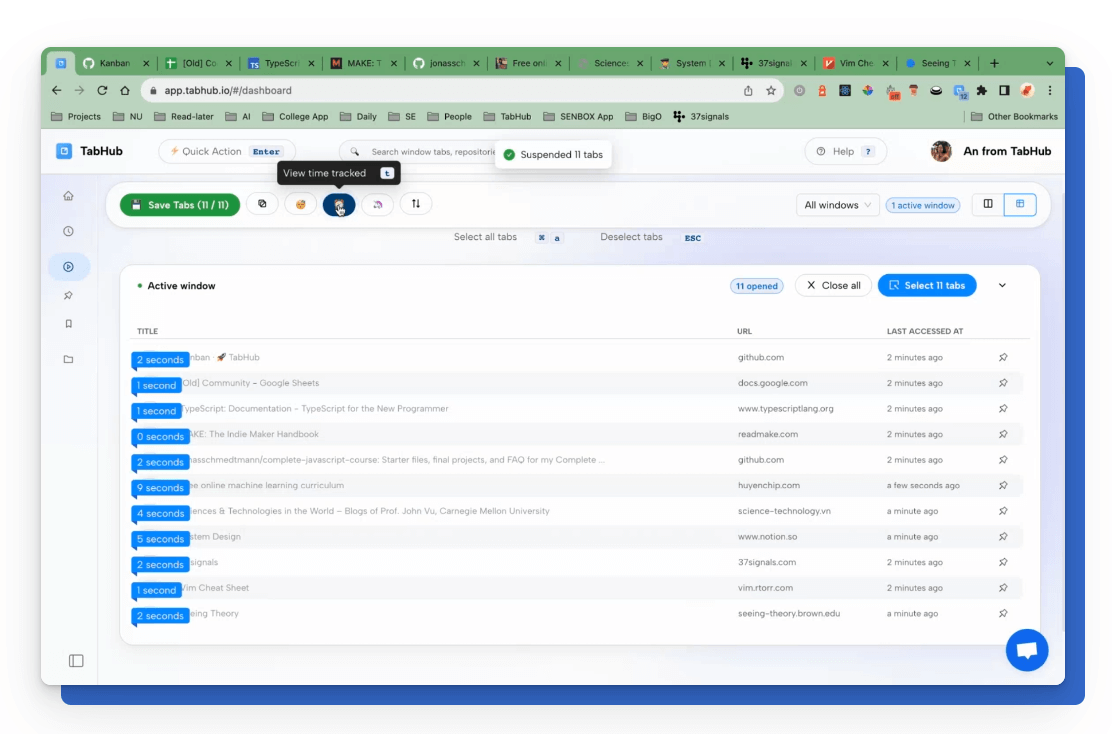
Task: Click the Quick Action button
Action: coord(226,151)
